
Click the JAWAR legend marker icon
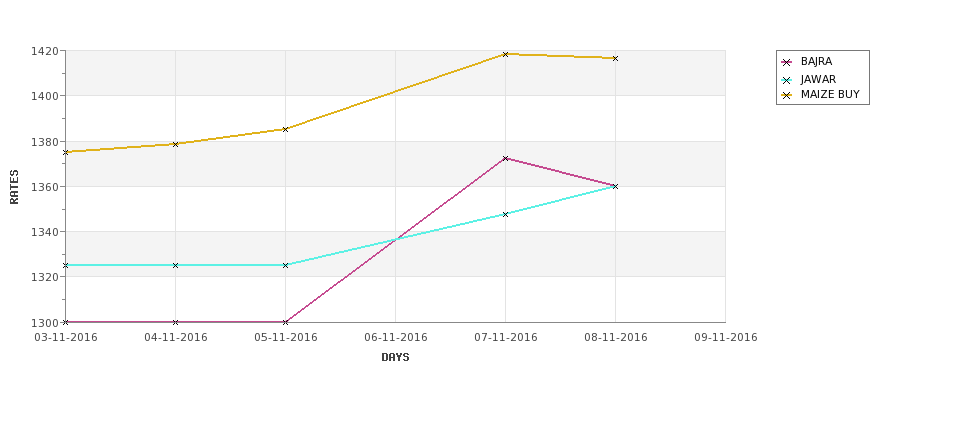pos(787,80)
